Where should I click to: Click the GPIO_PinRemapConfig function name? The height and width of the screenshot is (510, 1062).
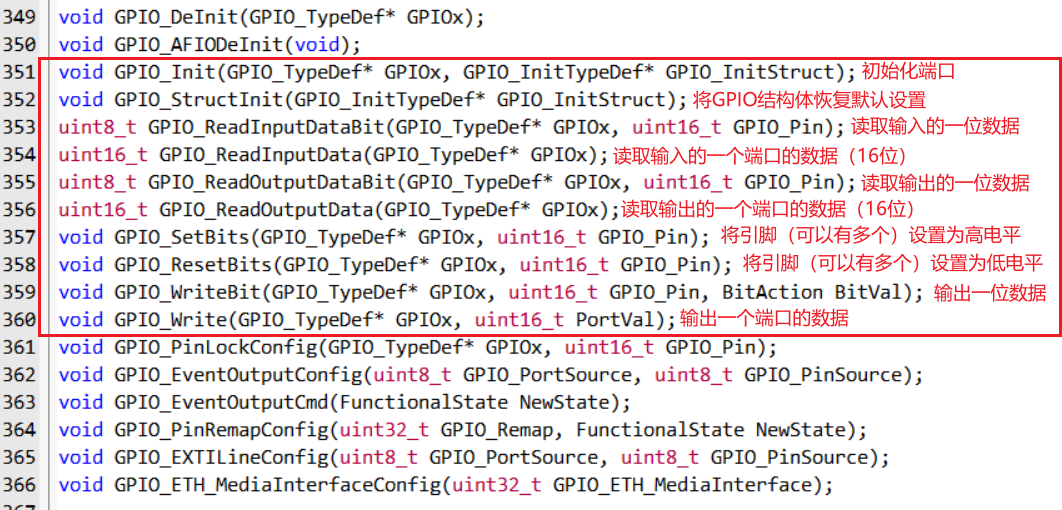click(221, 430)
